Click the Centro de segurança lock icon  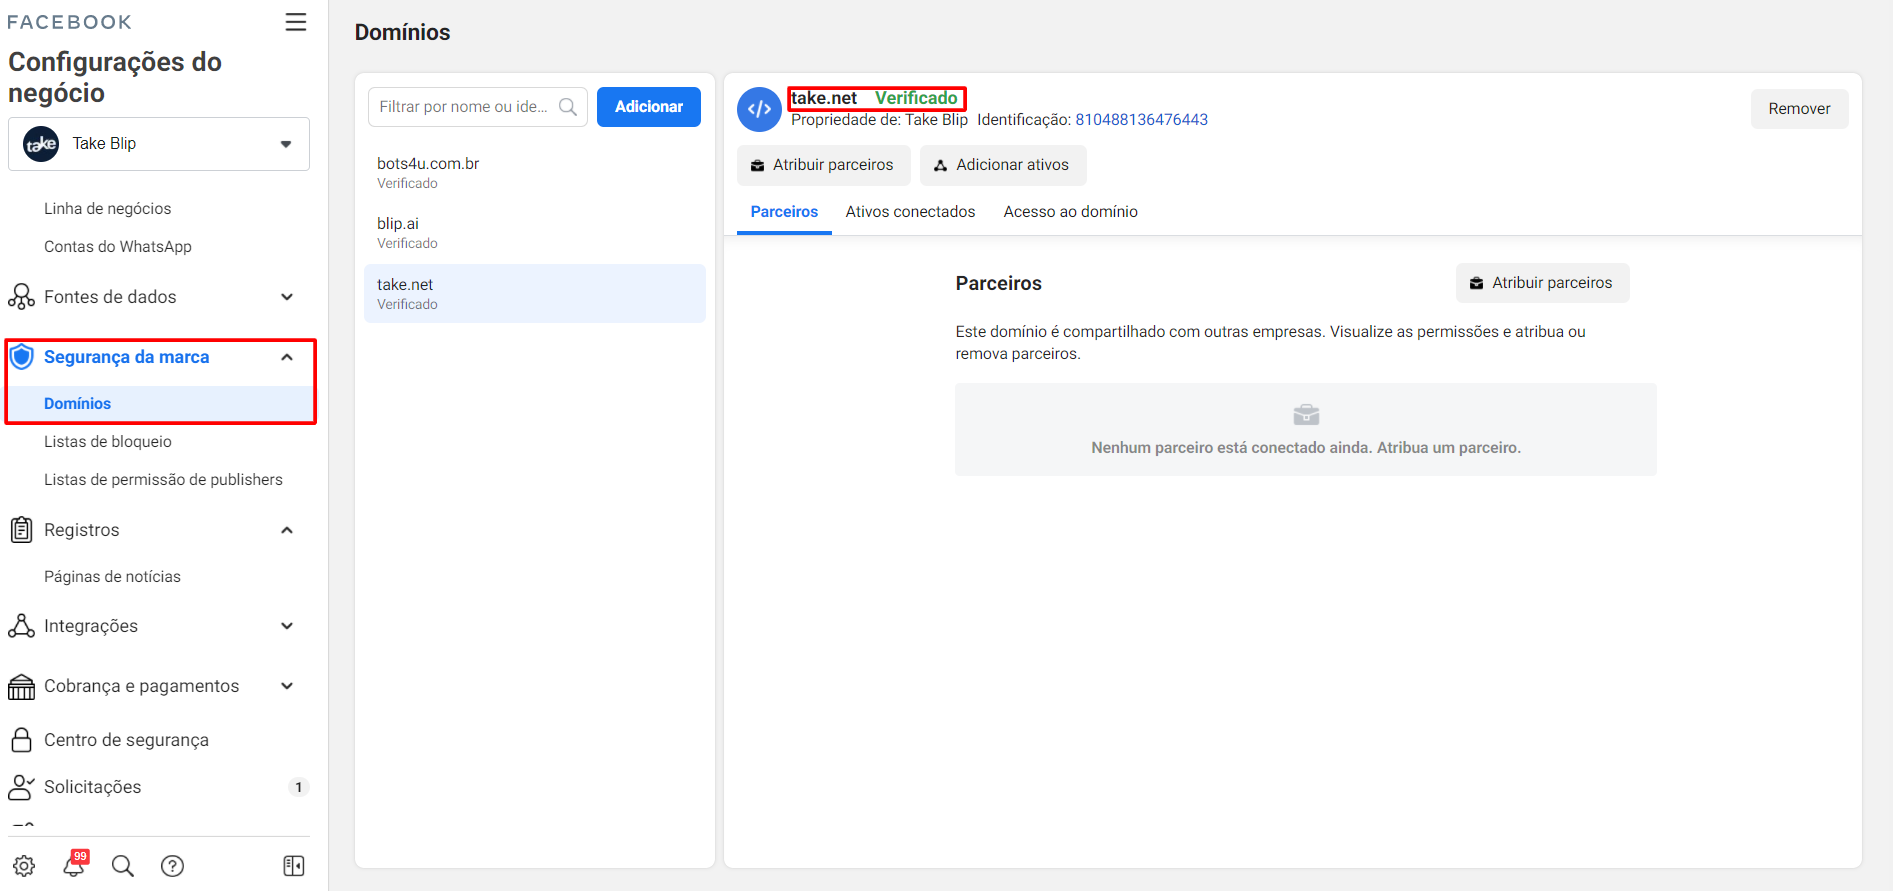pos(21,740)
